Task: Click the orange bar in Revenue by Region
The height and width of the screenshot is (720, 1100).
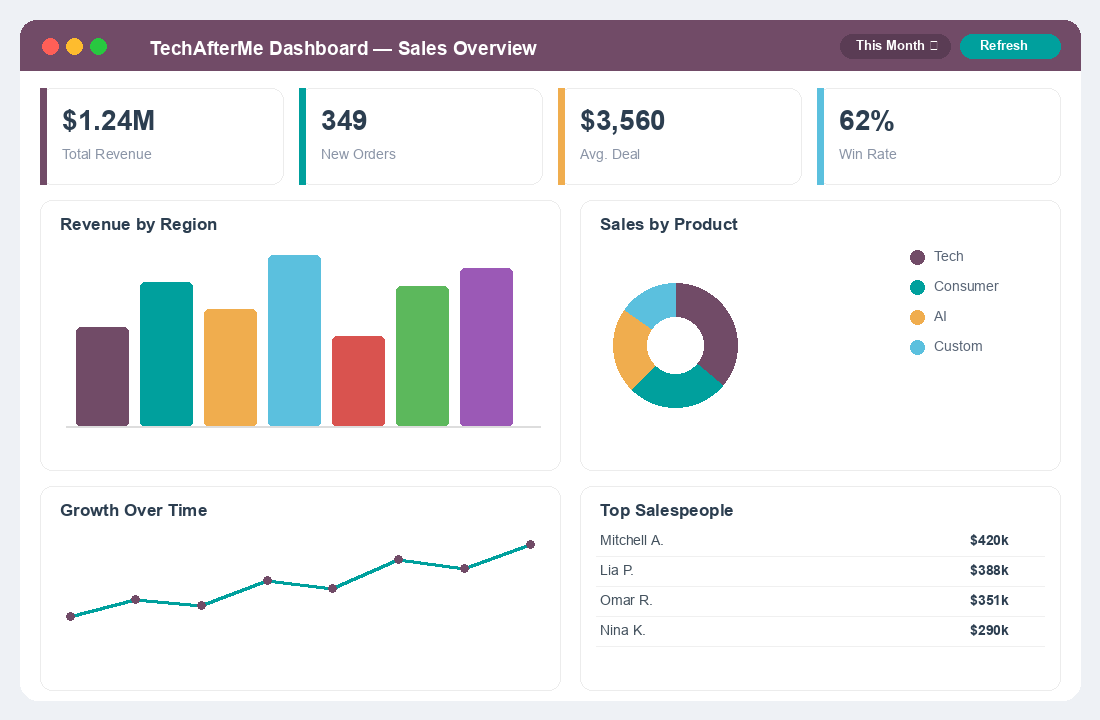Action: click(230, 368)
